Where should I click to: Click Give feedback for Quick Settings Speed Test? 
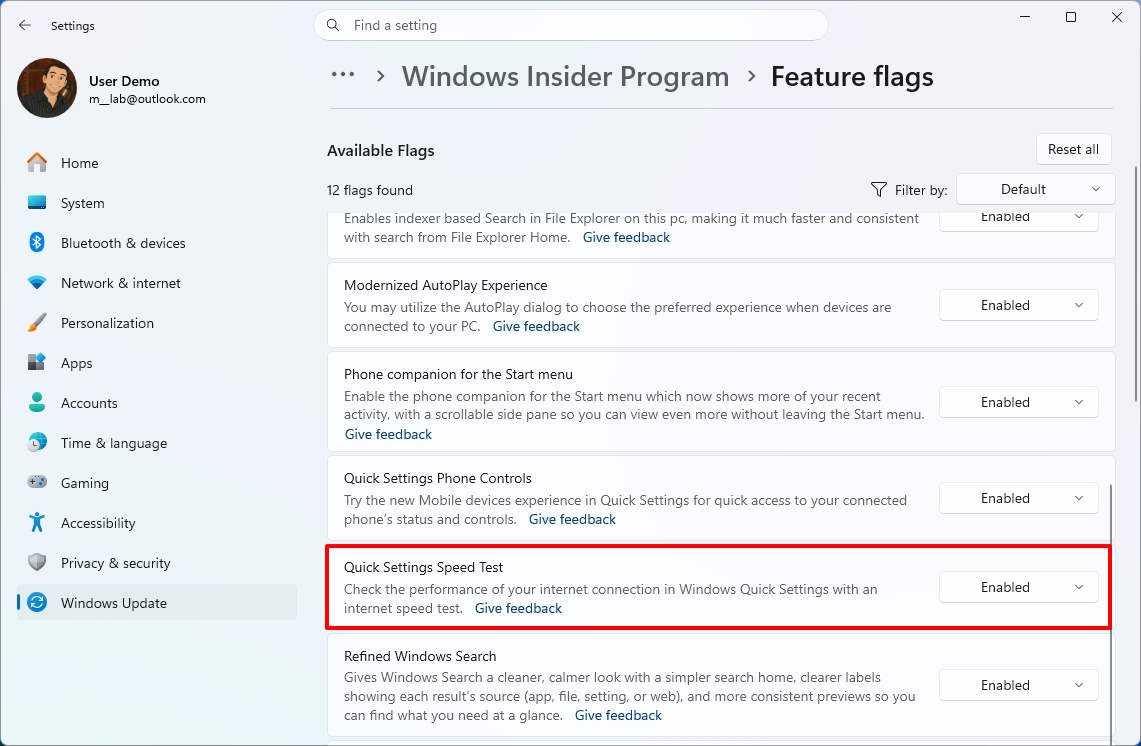coord(518,608)
